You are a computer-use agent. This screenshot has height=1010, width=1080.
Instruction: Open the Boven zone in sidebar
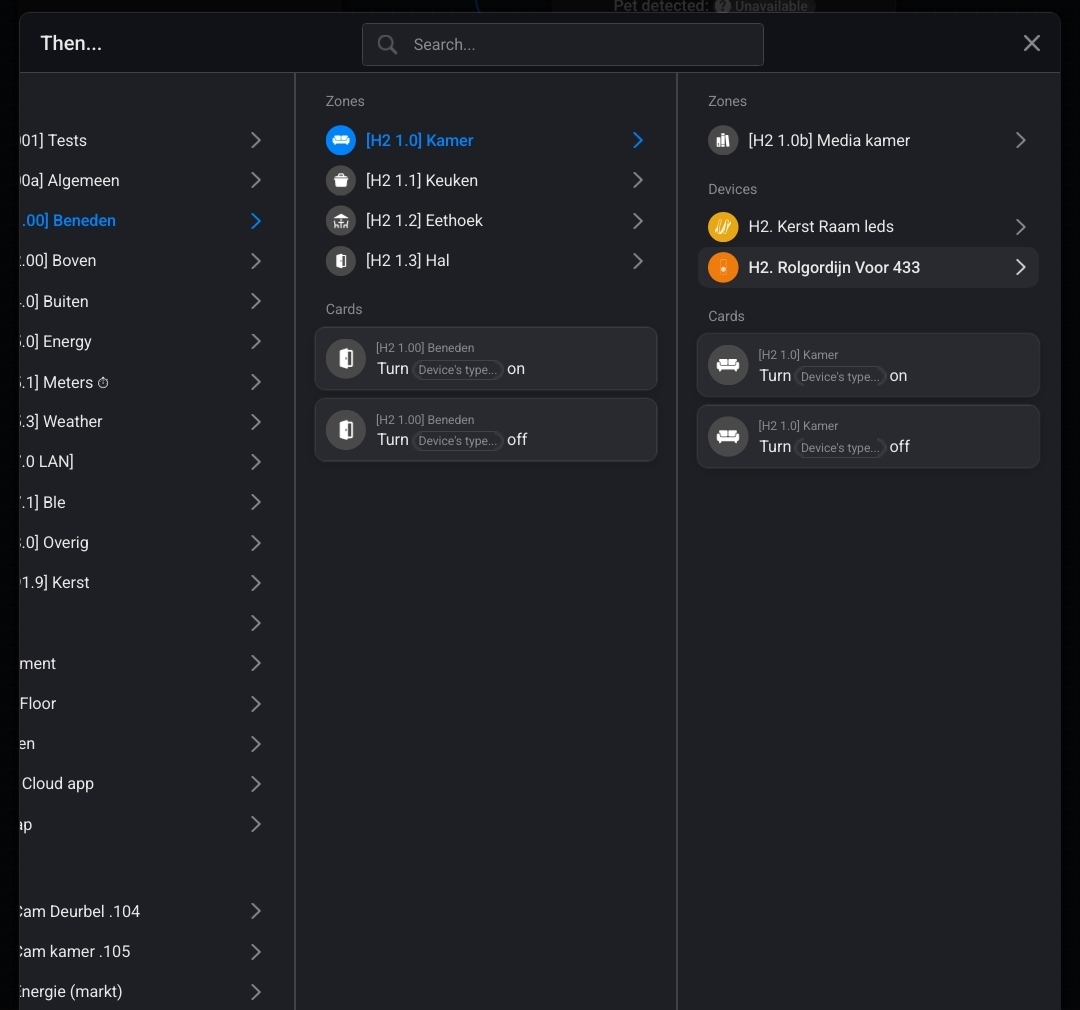pyautogui.click(x=140, y=261)
